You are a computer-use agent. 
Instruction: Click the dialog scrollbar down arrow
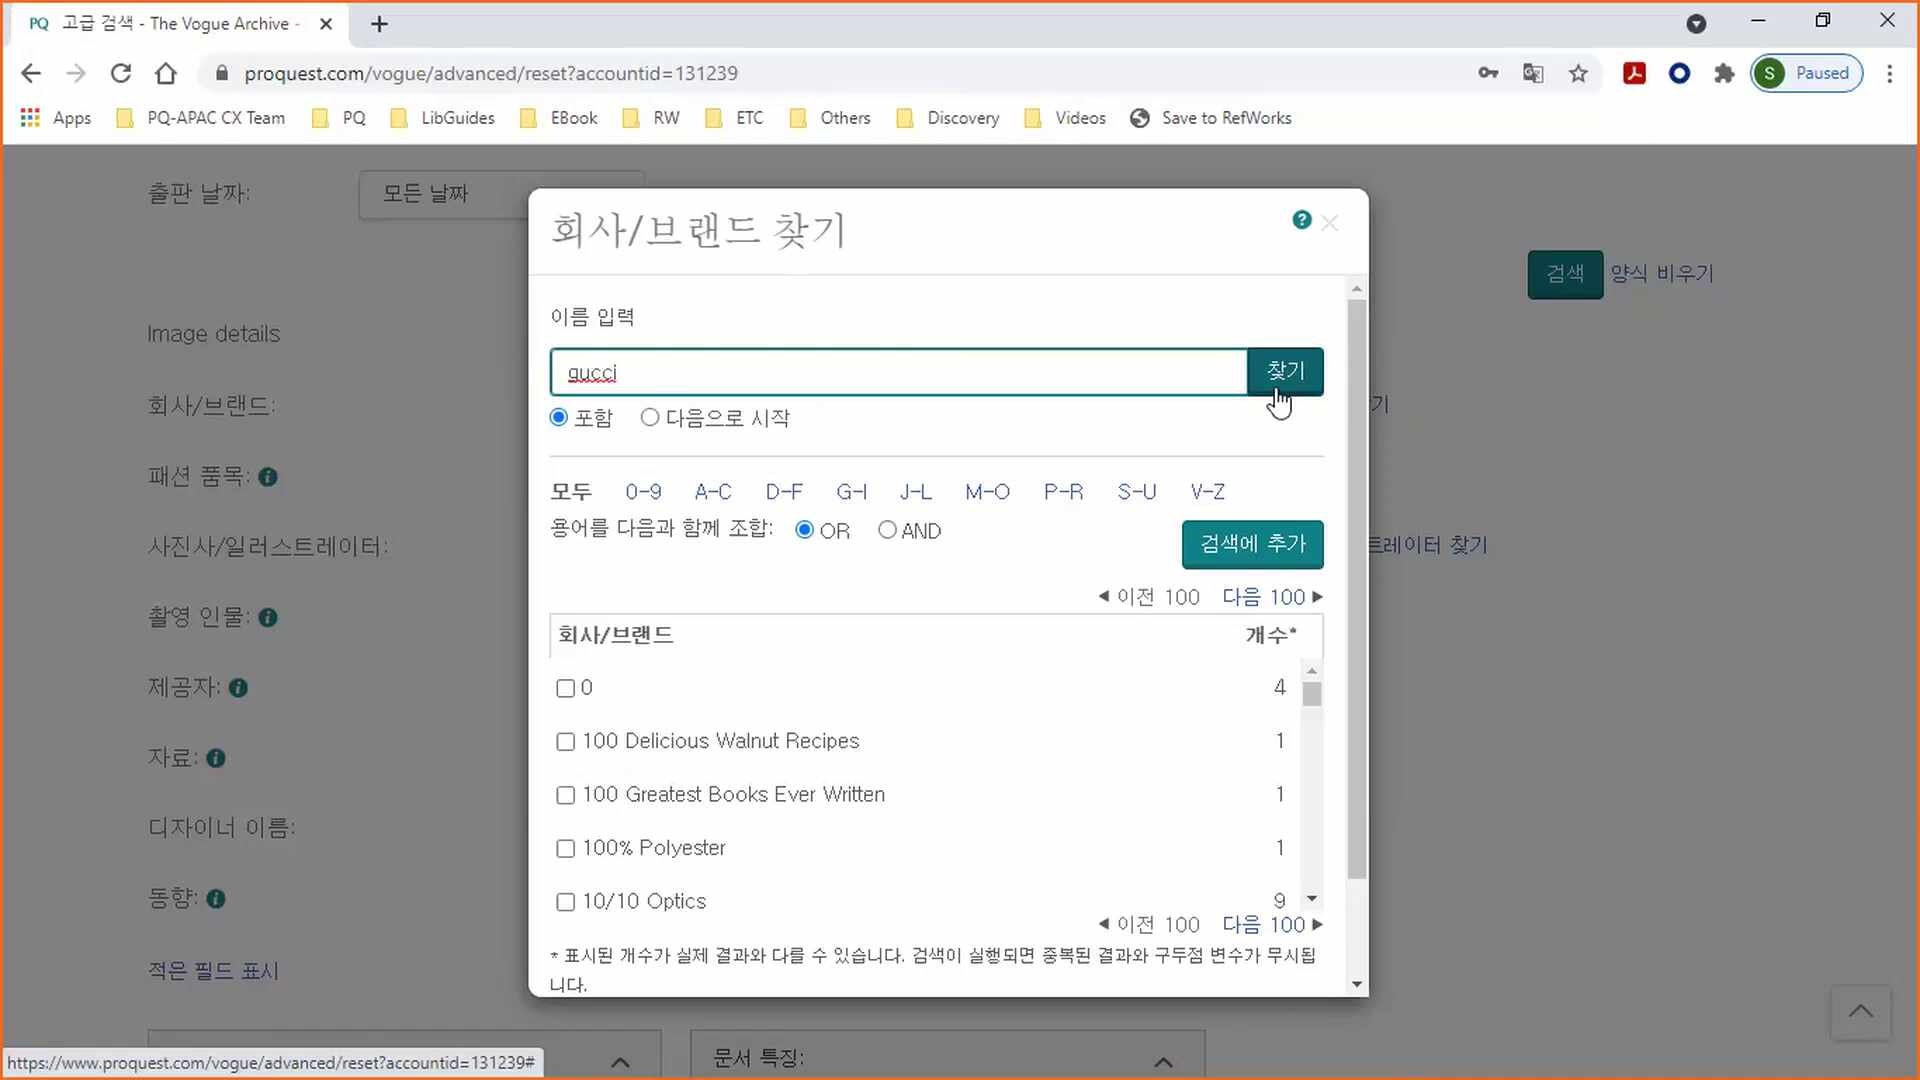1357,985
